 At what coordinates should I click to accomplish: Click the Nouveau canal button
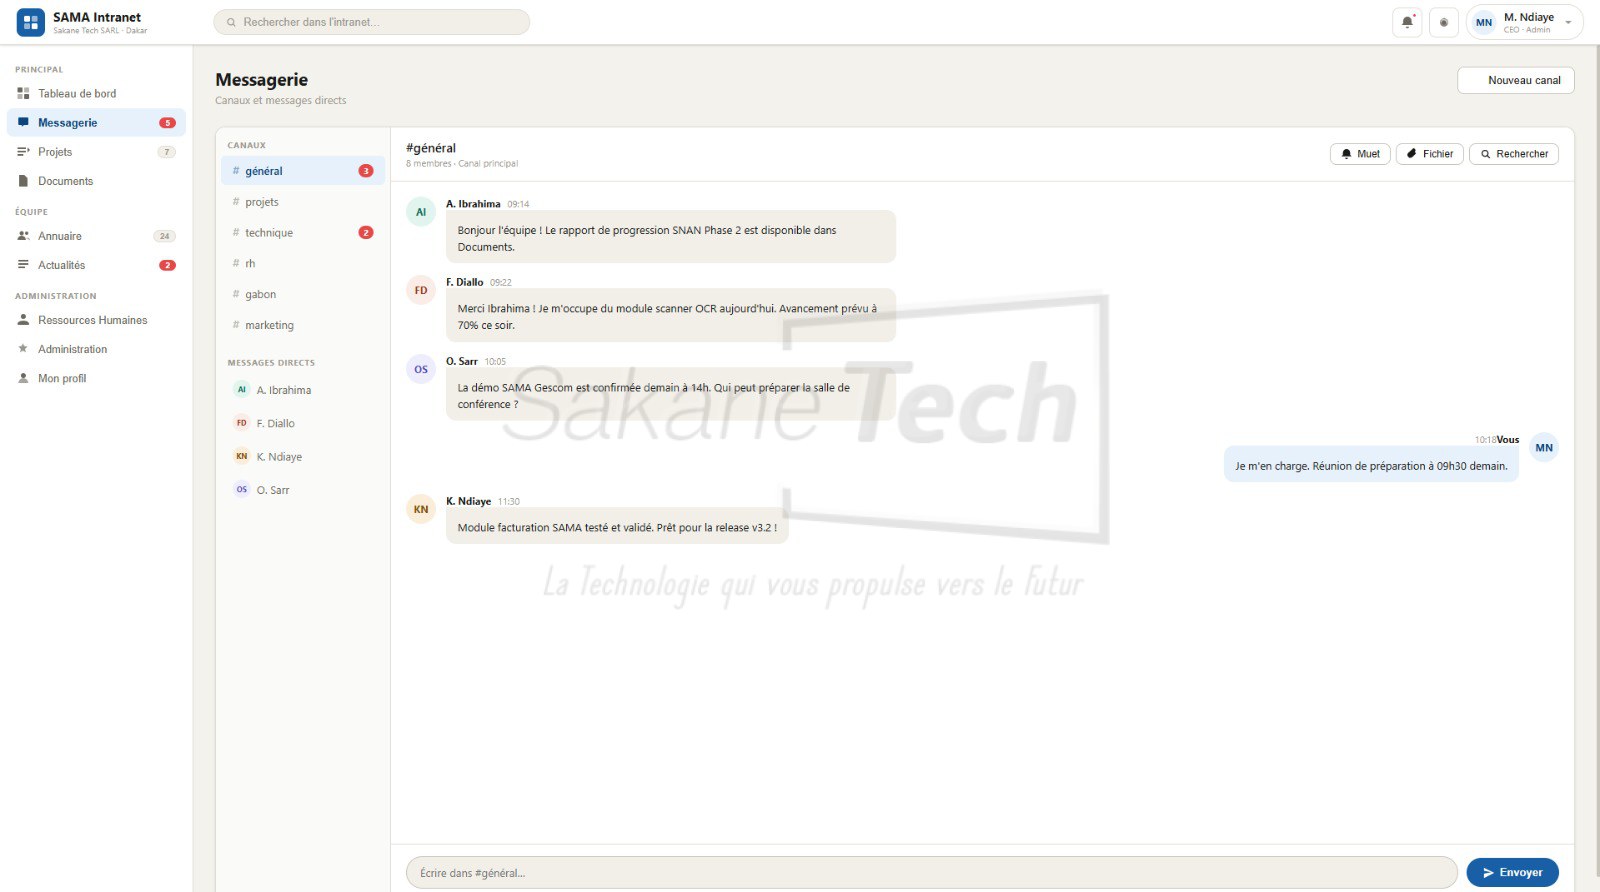pos(1515,80)
